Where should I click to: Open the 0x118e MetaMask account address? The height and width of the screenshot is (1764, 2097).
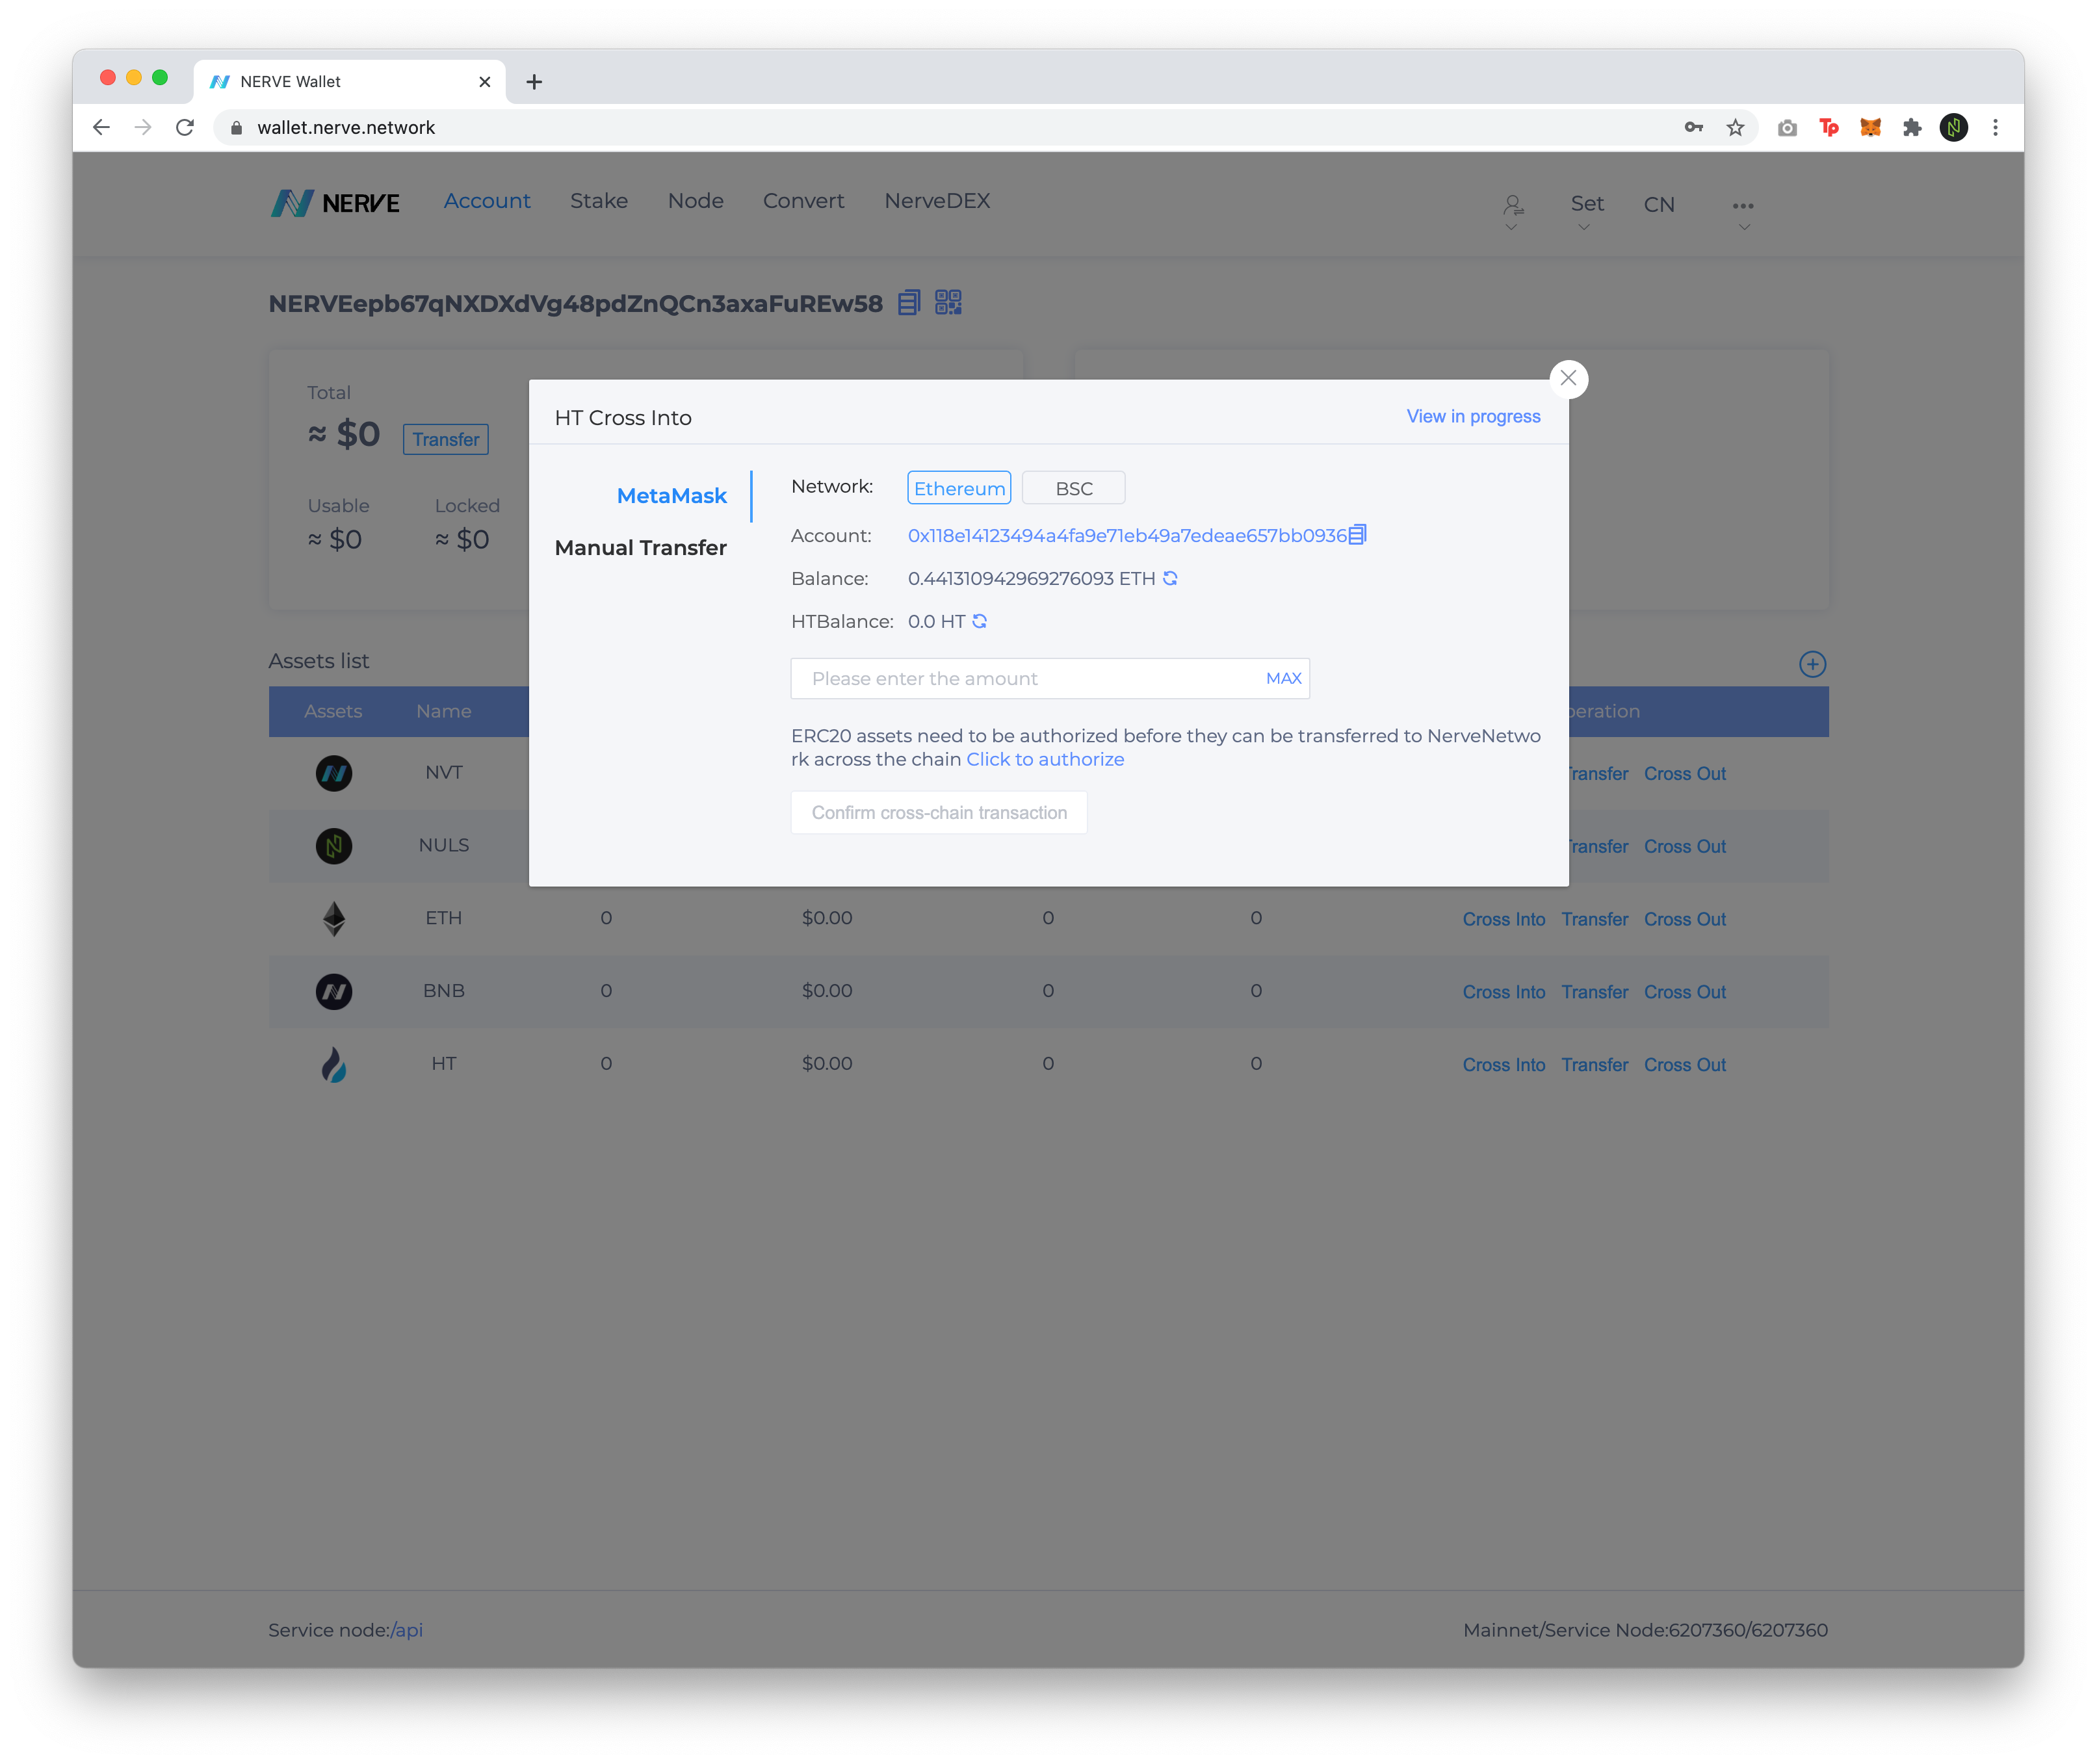(1127, 535)
